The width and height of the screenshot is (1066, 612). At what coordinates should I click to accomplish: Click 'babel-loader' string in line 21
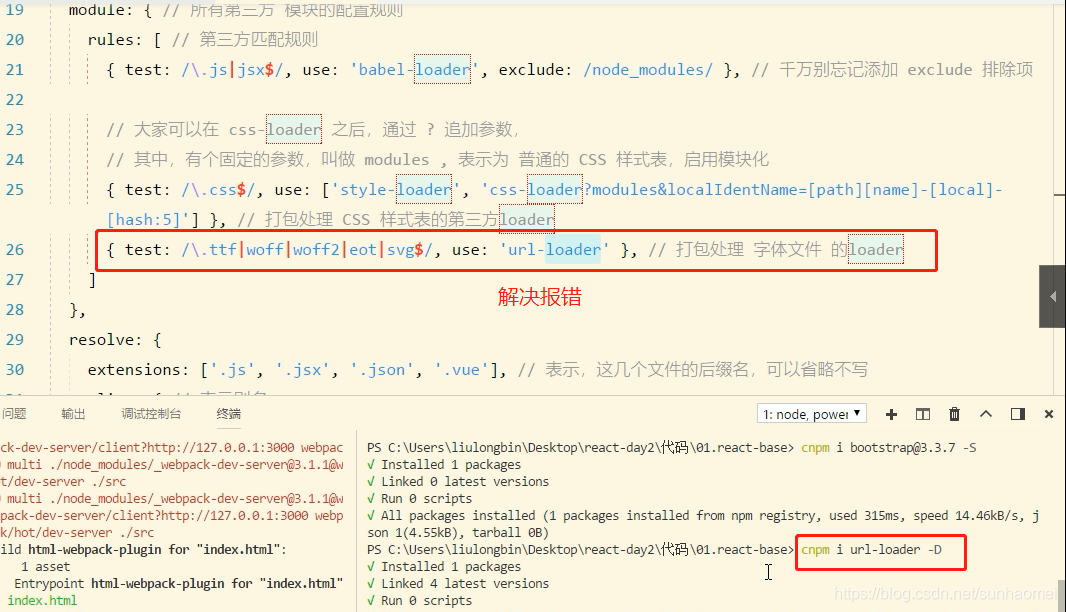pyautogui.click(x=415, y=69)
